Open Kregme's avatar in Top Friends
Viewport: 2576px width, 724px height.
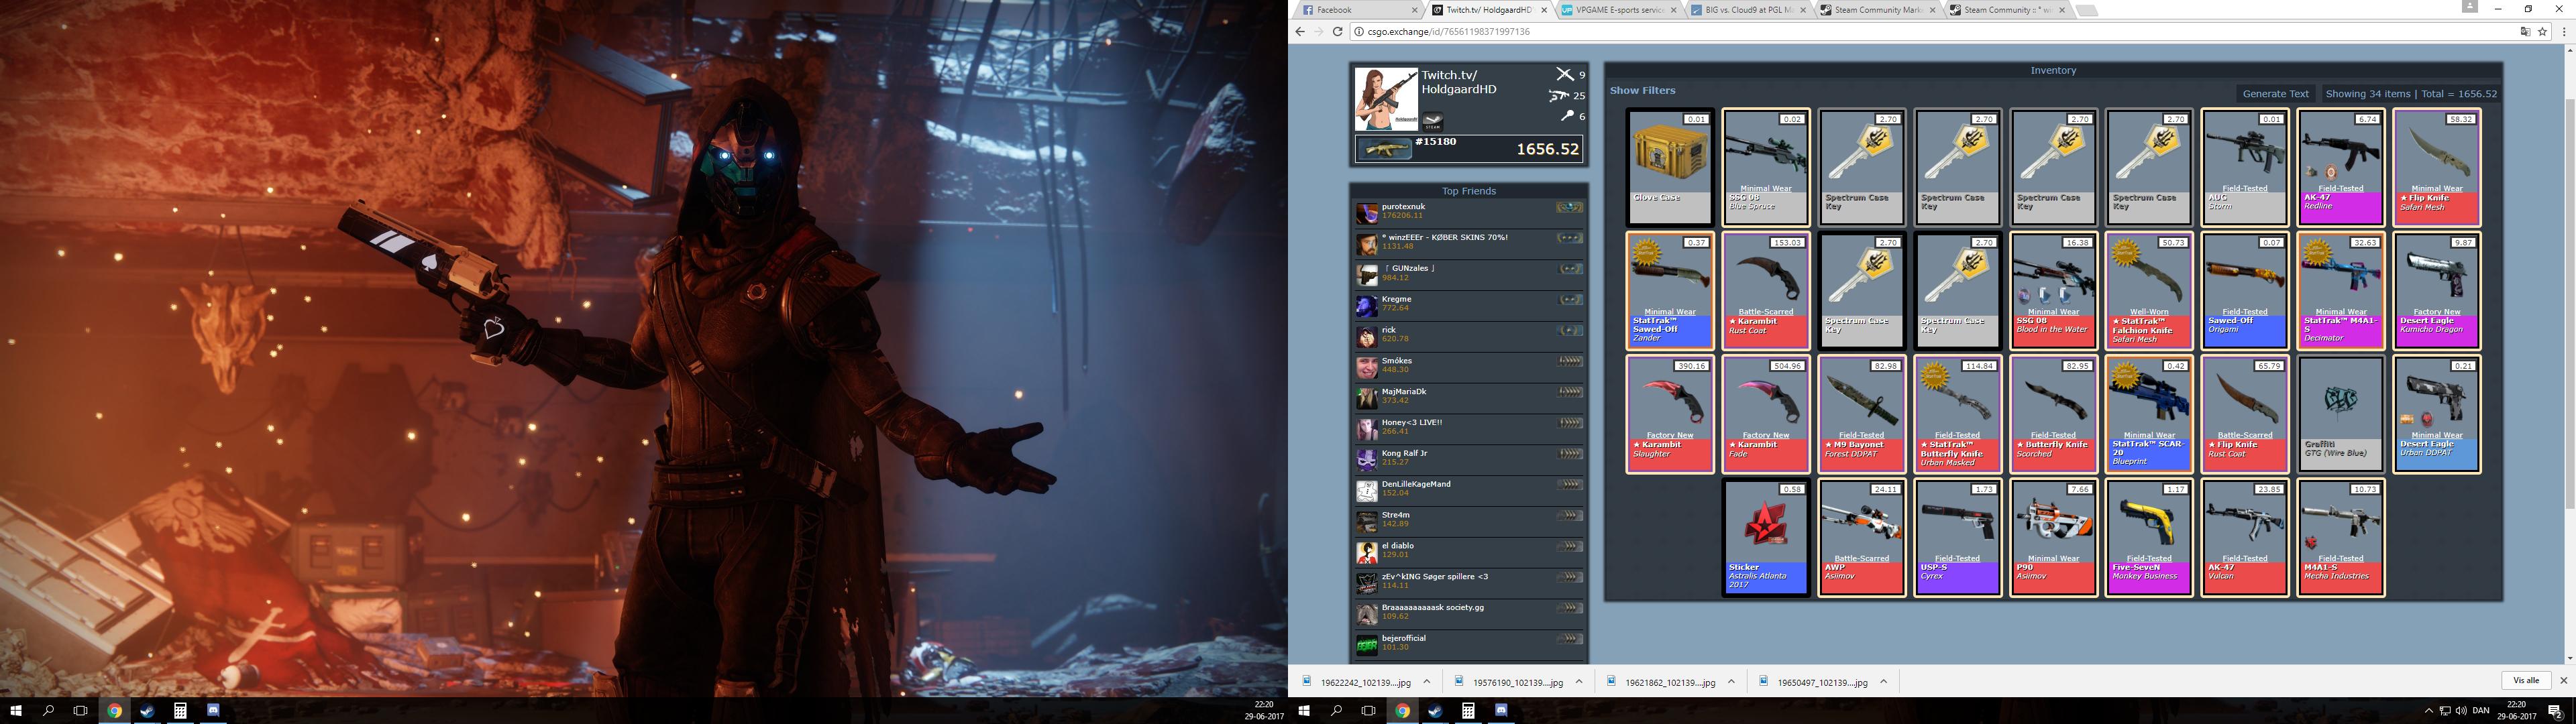[1366, 306]
